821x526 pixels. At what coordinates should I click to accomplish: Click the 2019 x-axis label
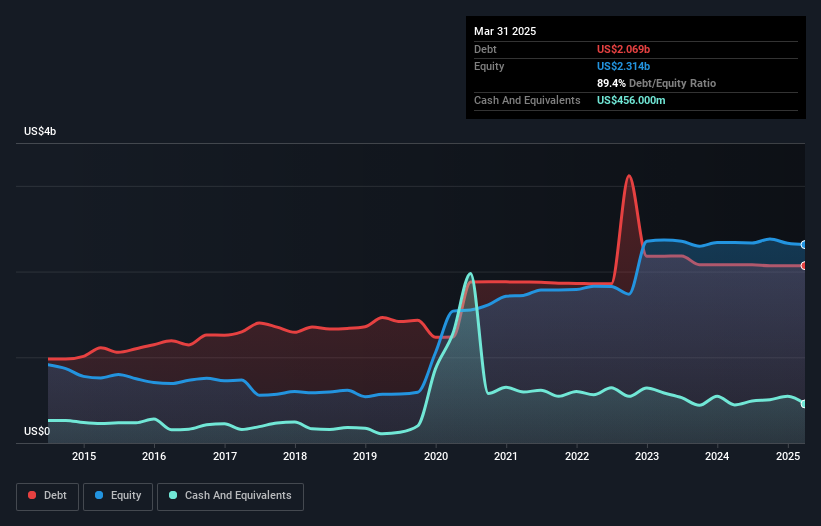pyautogui.click(x=365, y=456)
